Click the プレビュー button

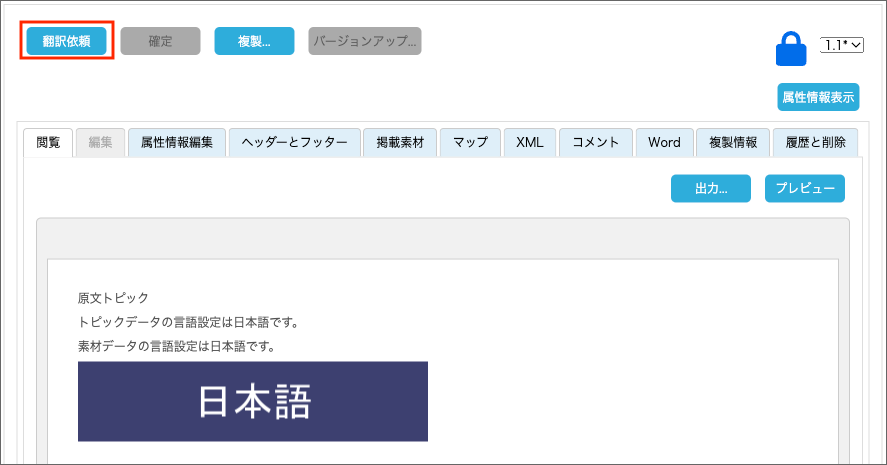click(805, 188)
